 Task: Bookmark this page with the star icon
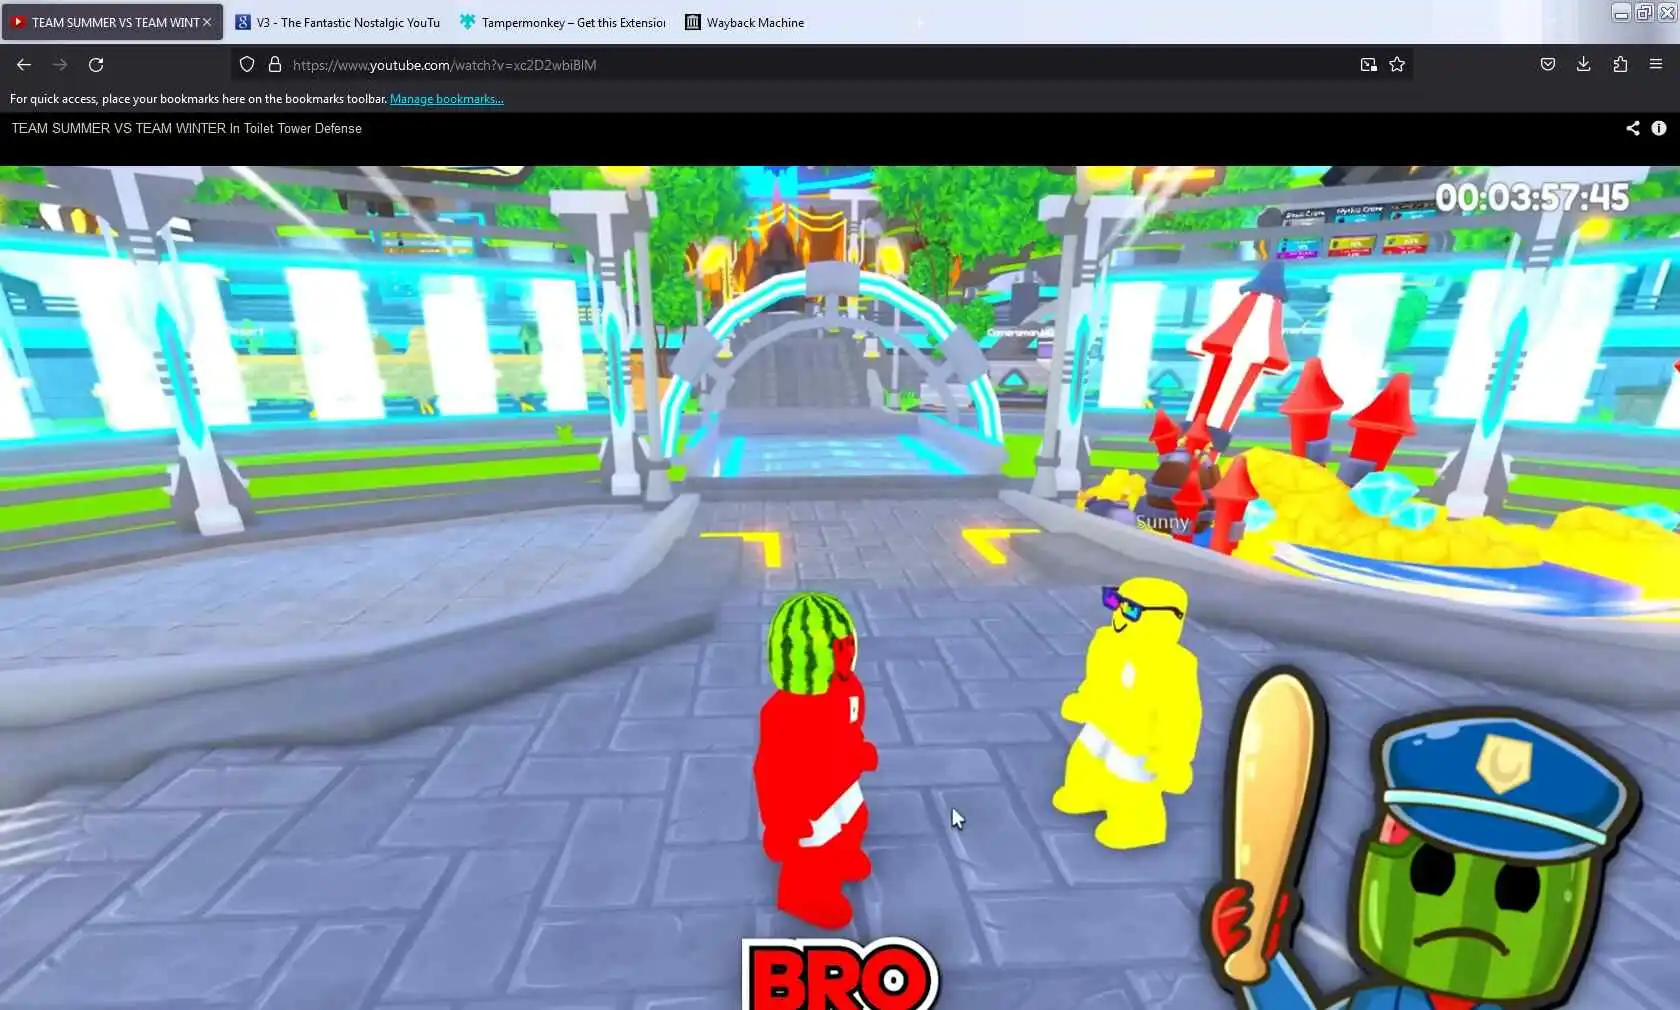click(x=1397, y=64)
